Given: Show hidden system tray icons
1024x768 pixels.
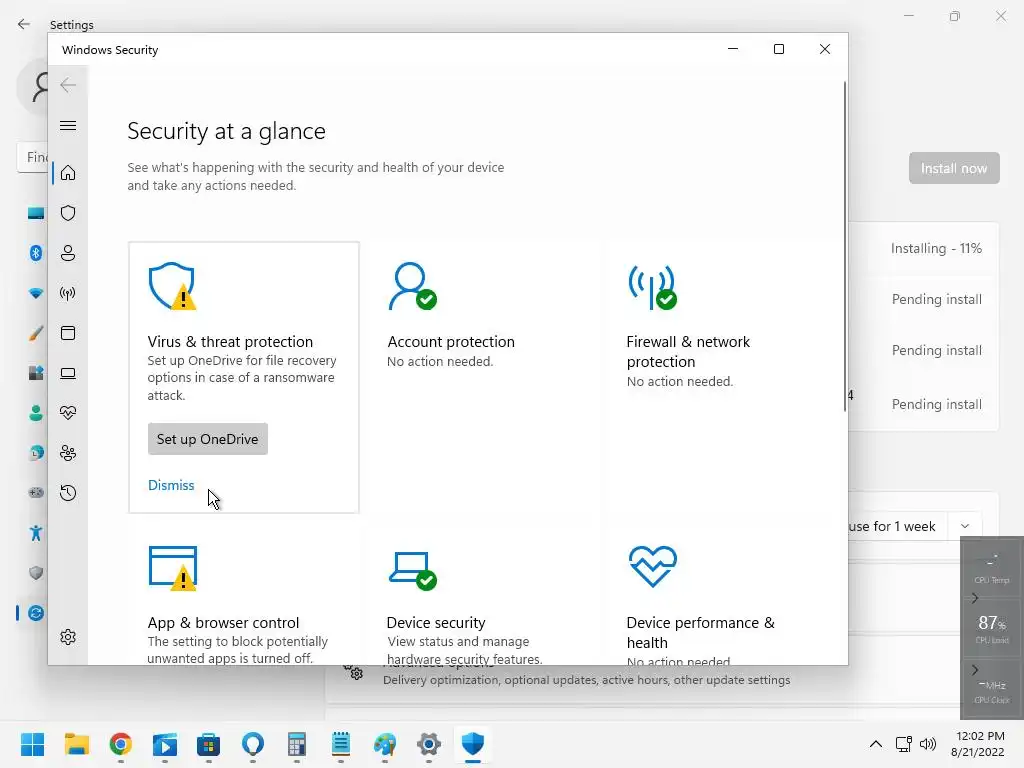Looking at the screenshot, I should pyautogui.click(x=876, y=744).
